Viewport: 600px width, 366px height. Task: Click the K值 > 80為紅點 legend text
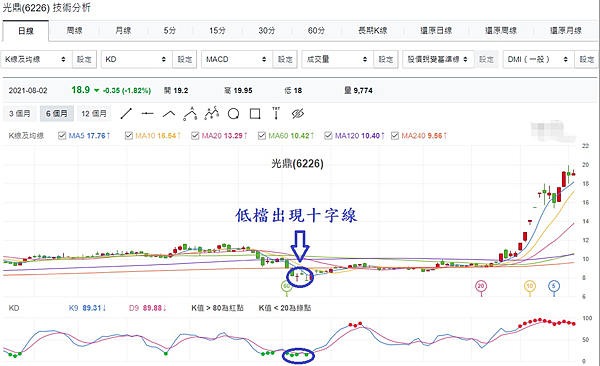point(217,308)
